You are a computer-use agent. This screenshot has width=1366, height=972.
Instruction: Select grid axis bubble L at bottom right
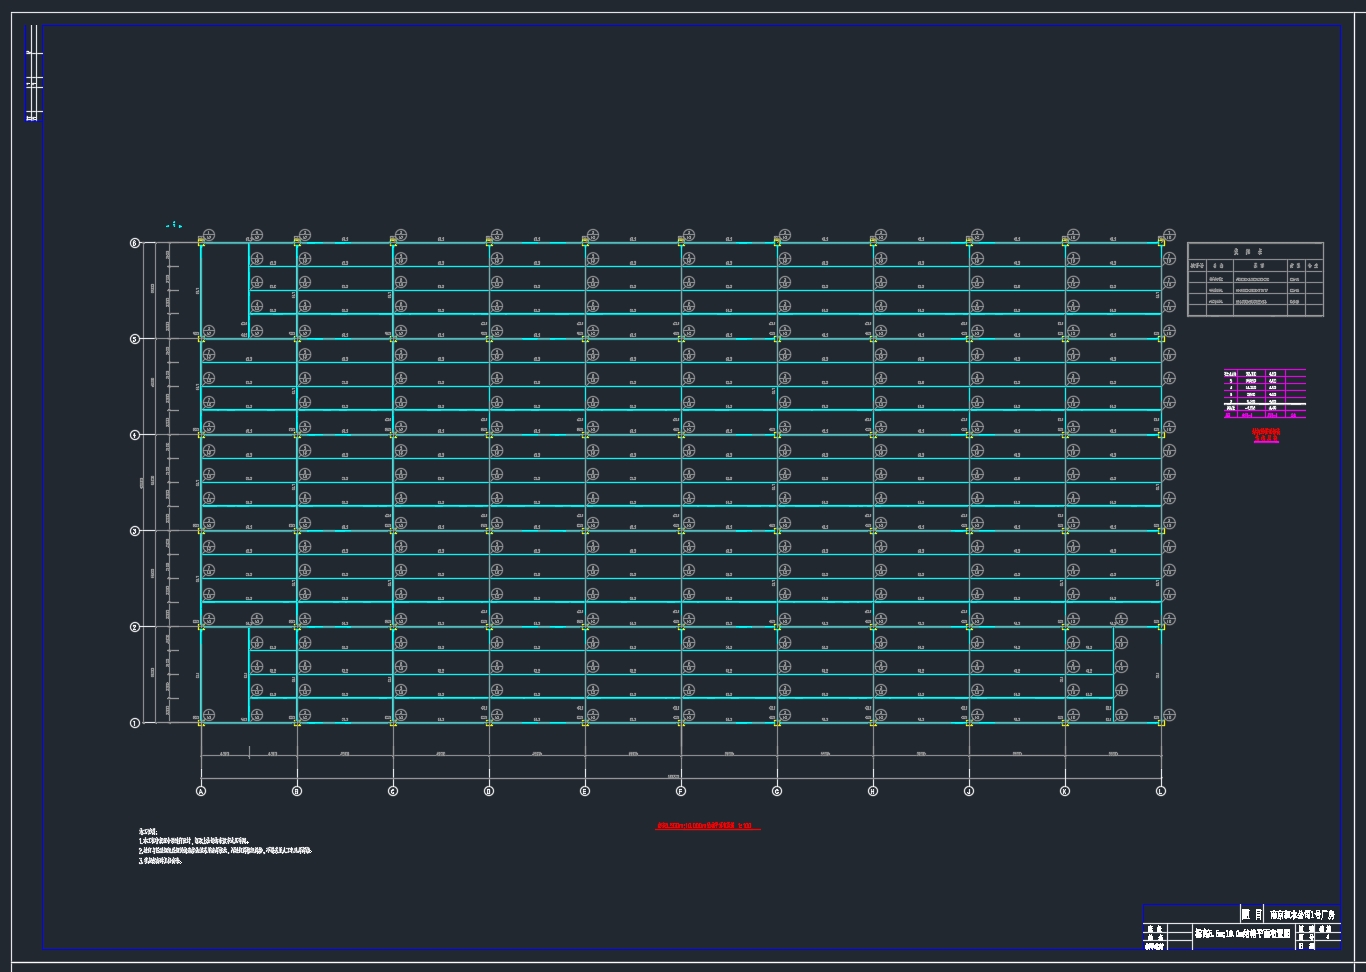pos(1161,791)
